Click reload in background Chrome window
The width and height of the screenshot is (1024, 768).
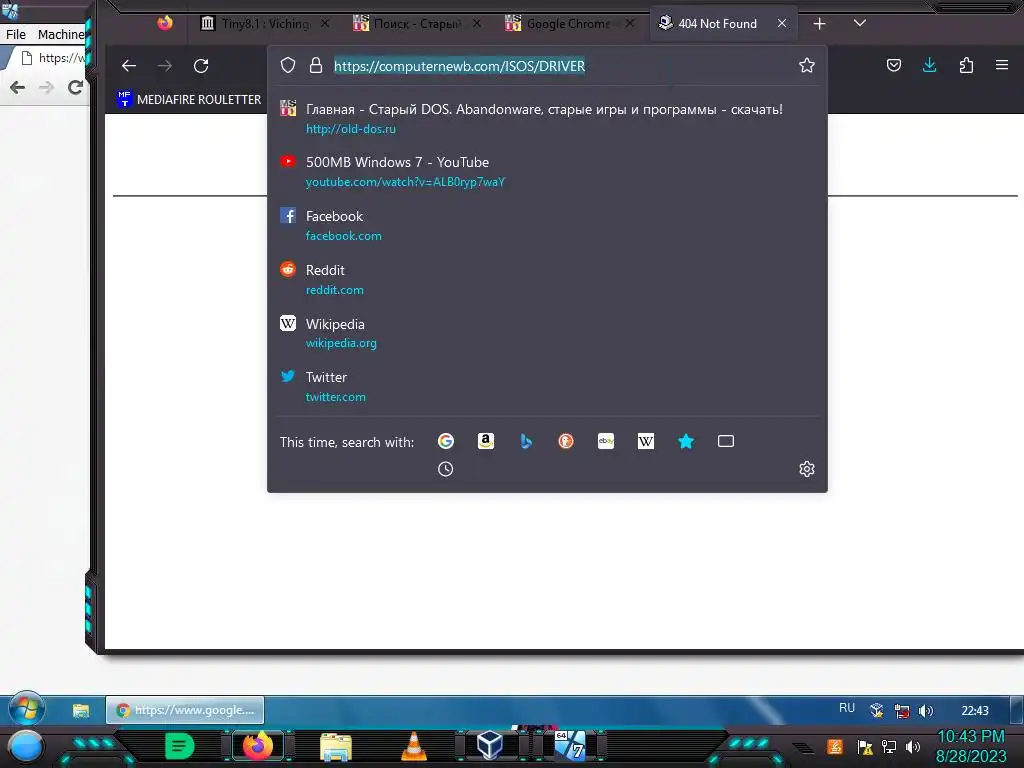tap(75, 87)
